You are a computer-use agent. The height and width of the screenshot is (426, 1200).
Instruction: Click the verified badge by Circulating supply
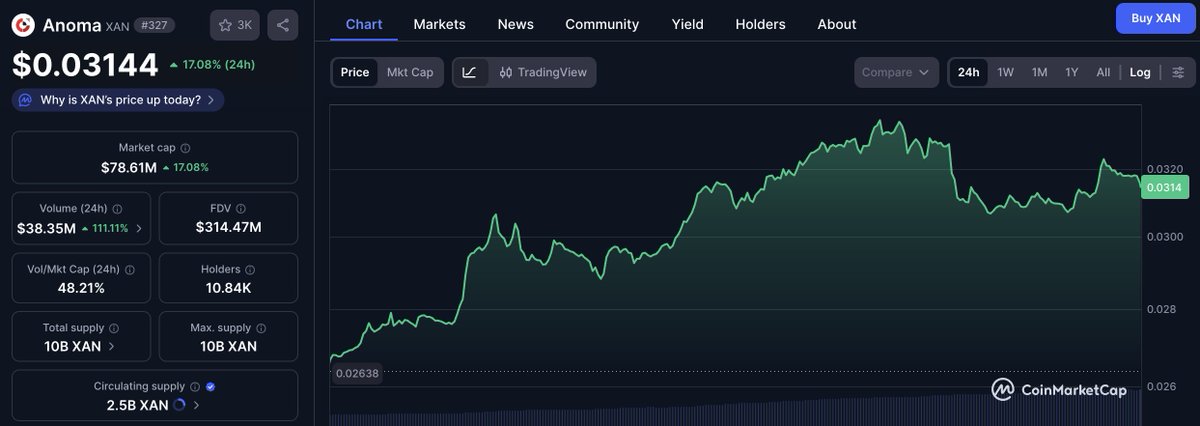pos(210,386)
